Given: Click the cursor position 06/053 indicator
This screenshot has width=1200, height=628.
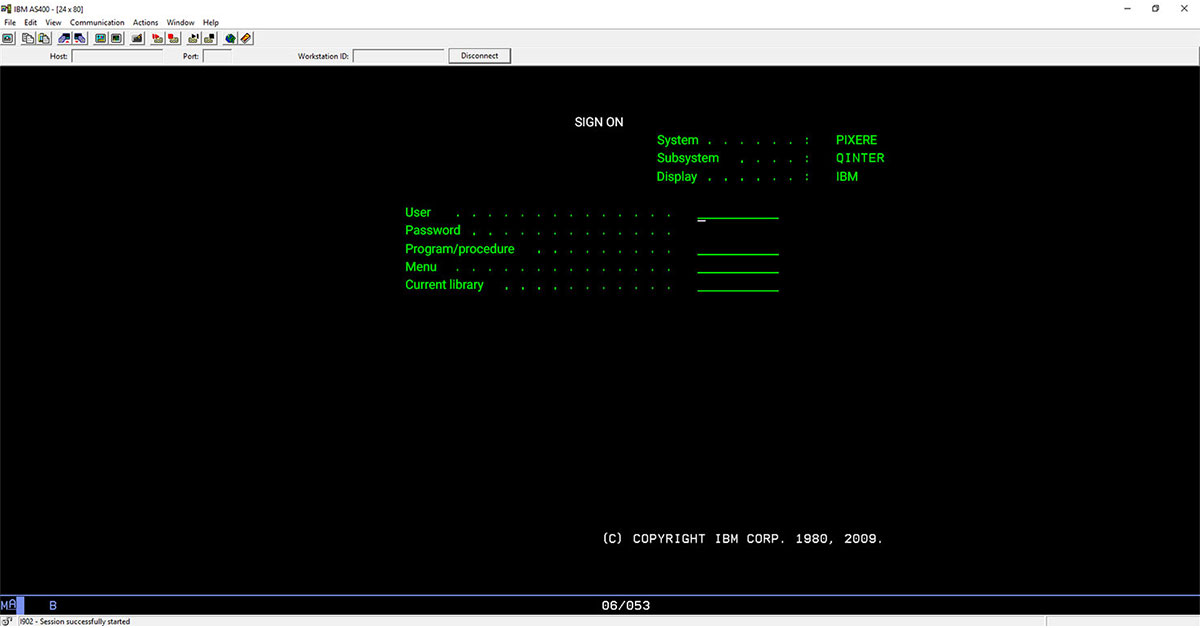Looking at the screenshot, I should 626,606.
